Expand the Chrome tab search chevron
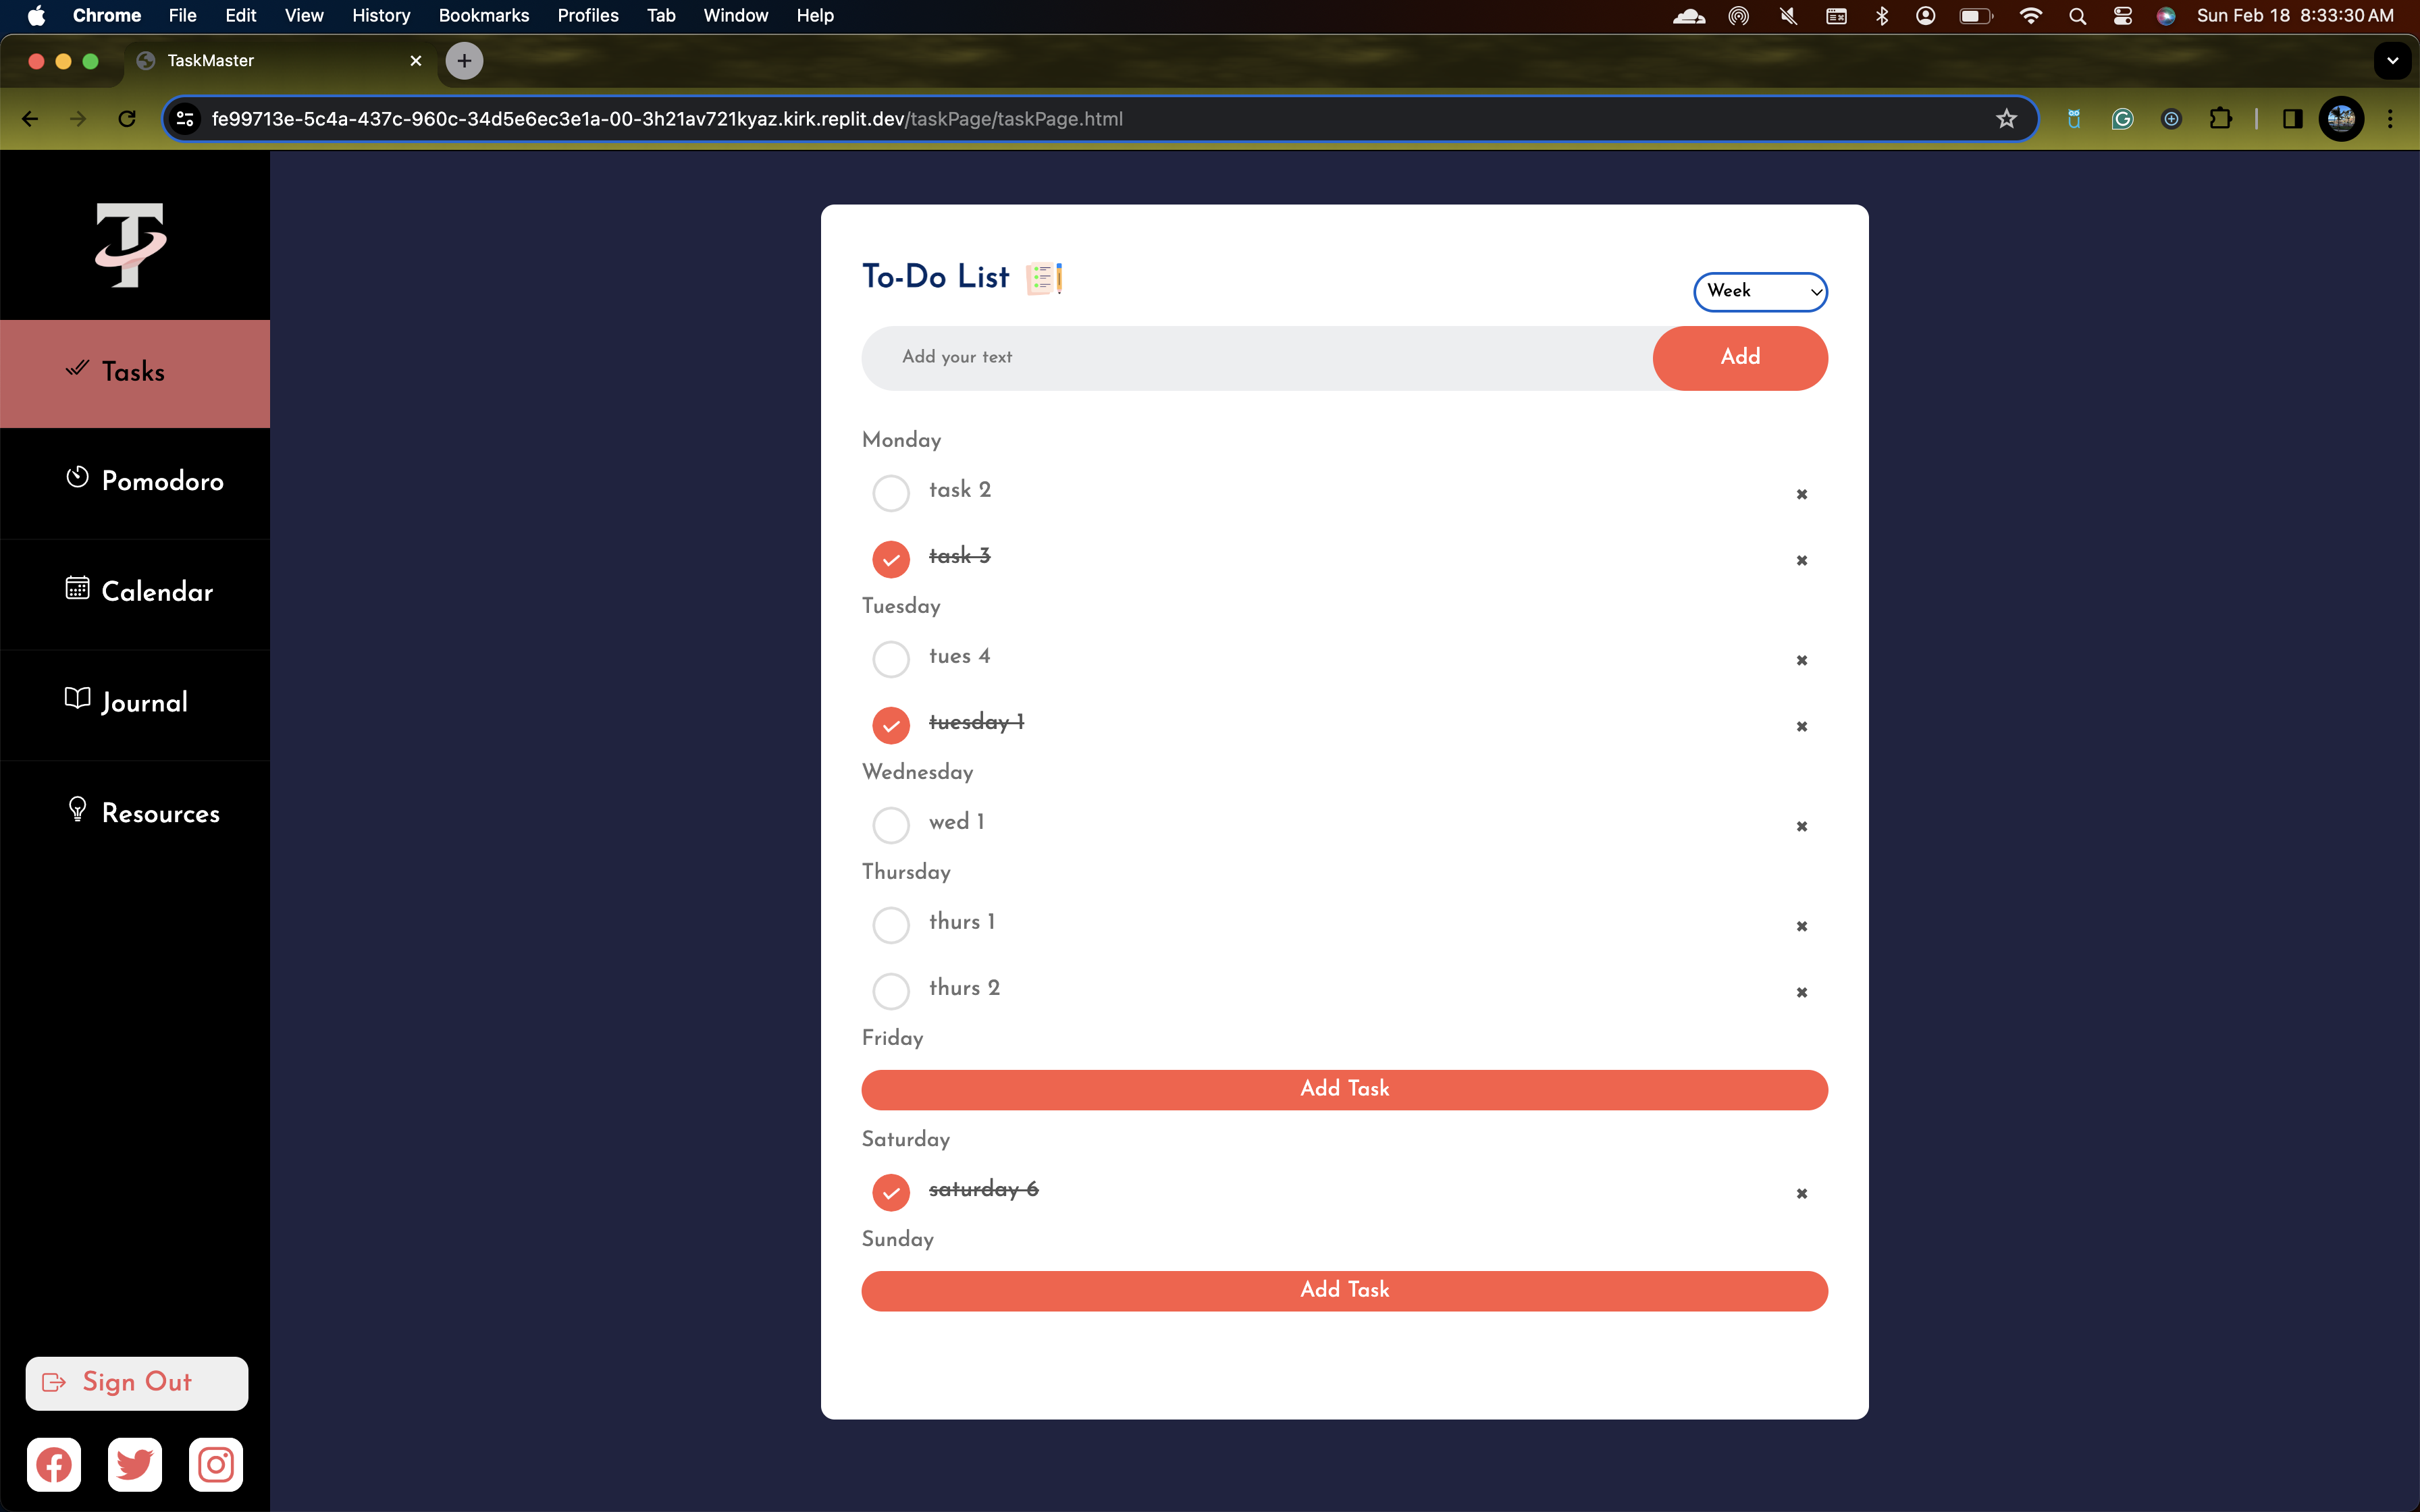Viewport: 2420px width, 1512px height. [x=2392, y=61]
